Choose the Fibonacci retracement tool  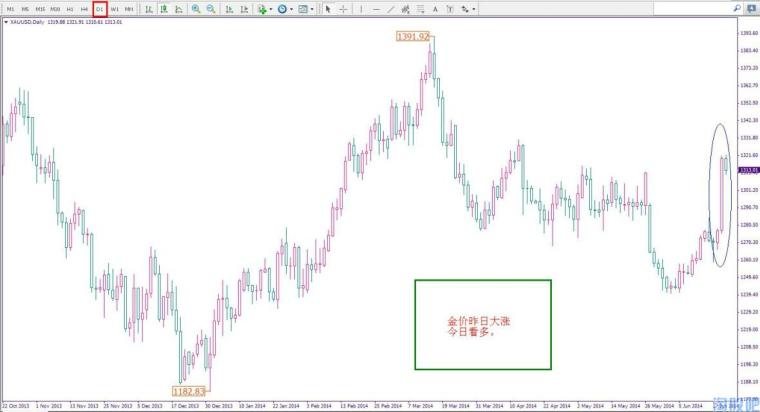(420, 9)
